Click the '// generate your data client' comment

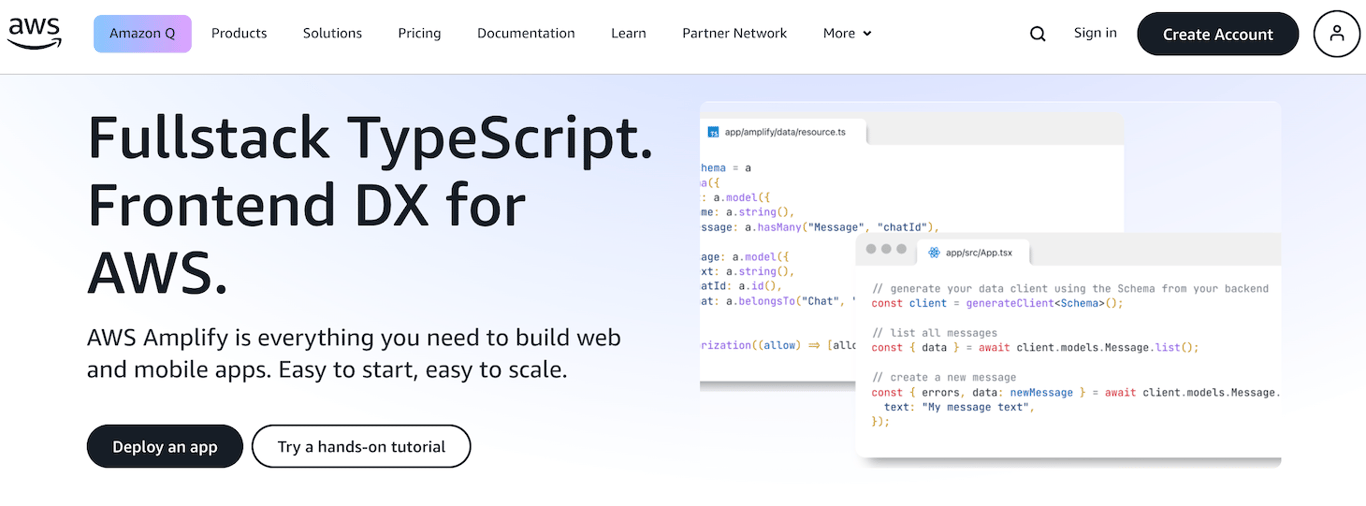[x=1070, y=288]
